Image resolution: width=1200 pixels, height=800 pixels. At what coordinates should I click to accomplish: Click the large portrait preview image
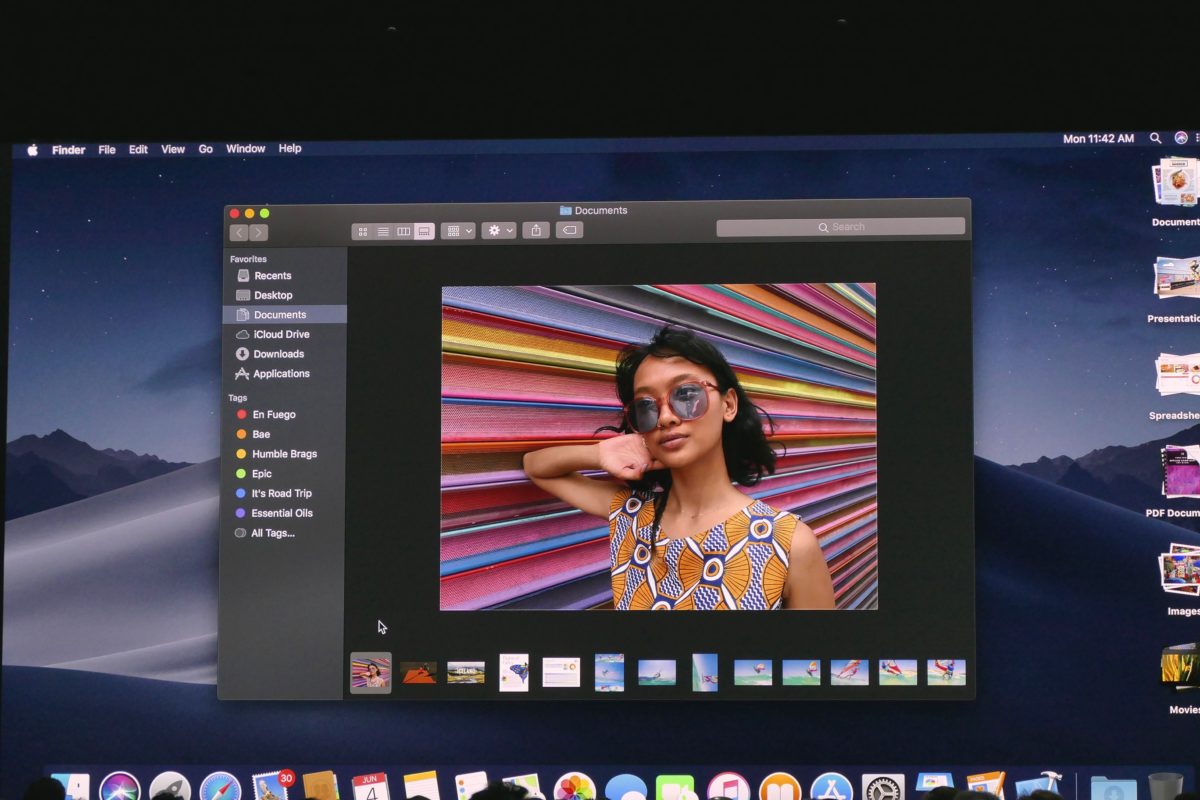[x=659, y=447]
